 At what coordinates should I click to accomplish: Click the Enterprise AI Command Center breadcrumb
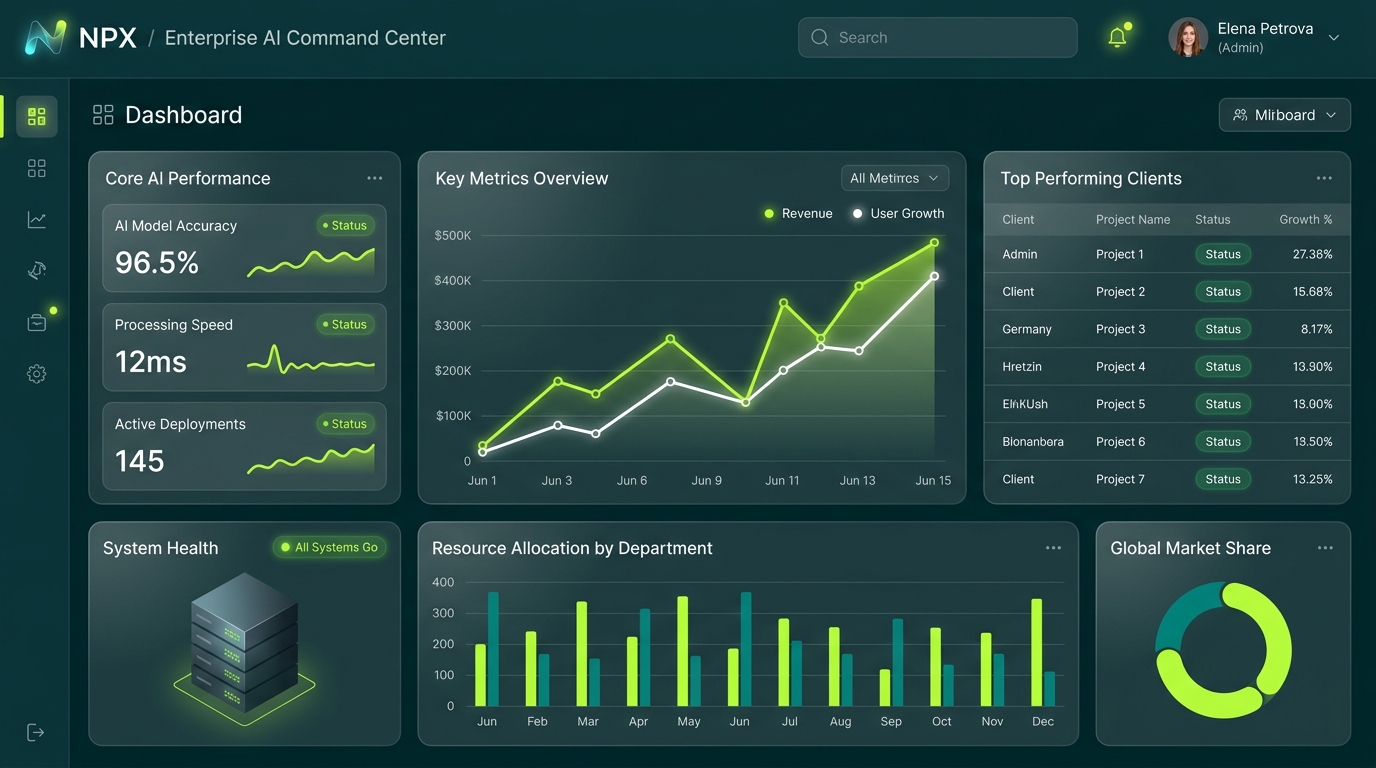click(x=305, y=38)
